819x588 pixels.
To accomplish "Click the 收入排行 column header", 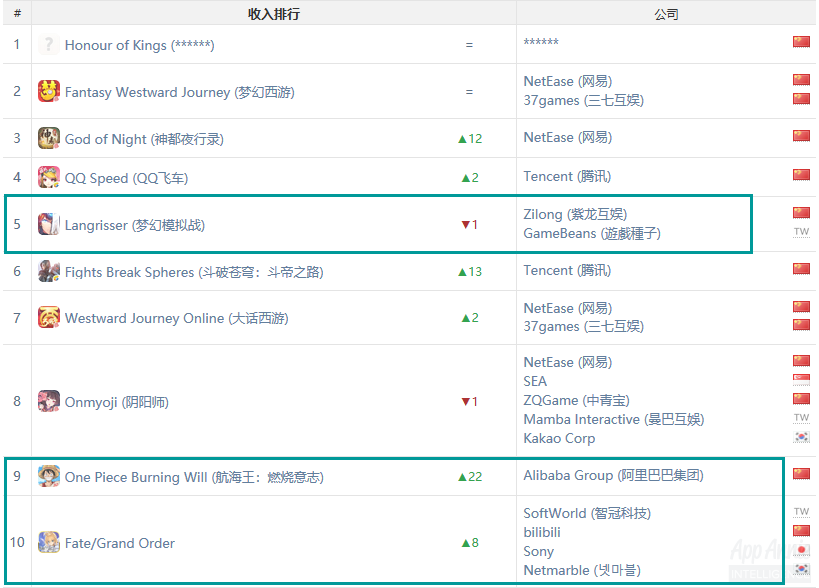I will pyautogui.click(x=274, y=14).
